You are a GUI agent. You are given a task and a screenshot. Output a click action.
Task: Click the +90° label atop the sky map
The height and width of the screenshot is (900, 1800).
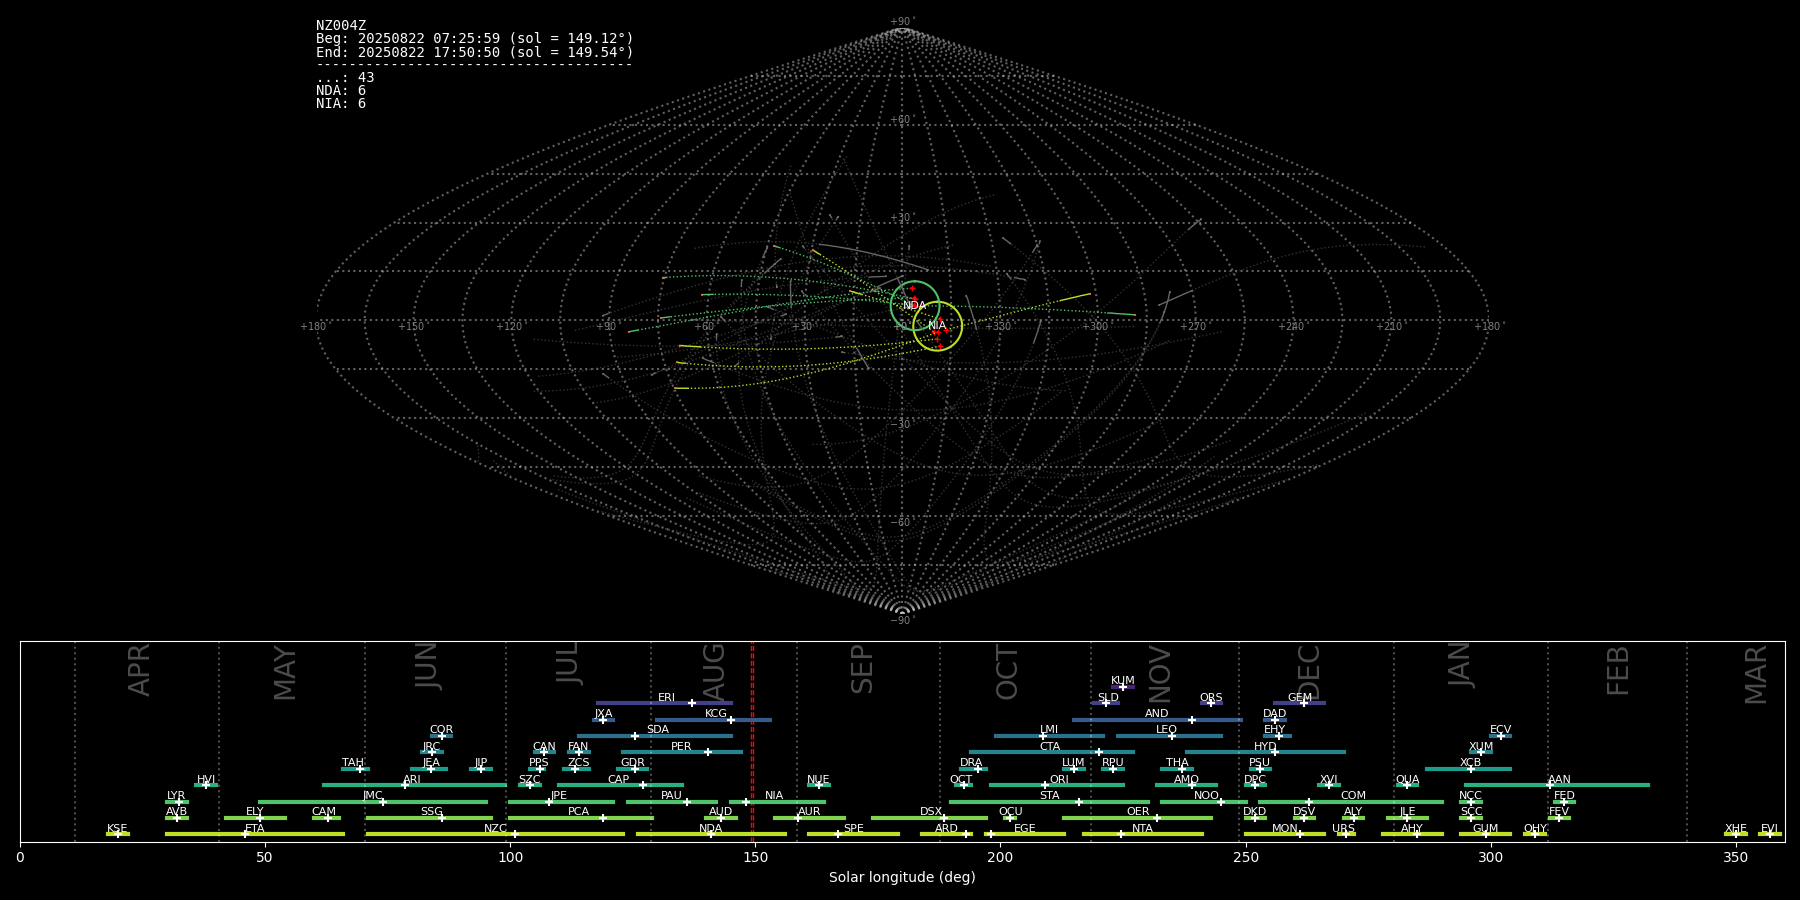902,22
